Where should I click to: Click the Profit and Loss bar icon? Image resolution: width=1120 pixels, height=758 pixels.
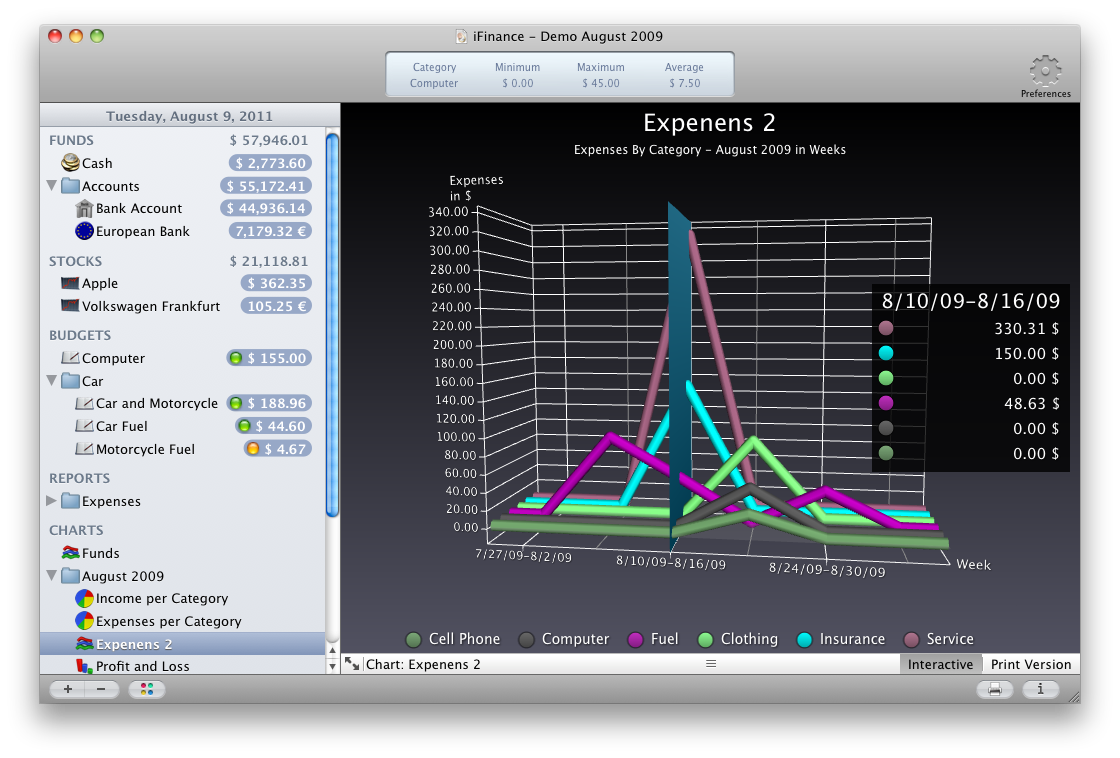(x=84, y=666)
